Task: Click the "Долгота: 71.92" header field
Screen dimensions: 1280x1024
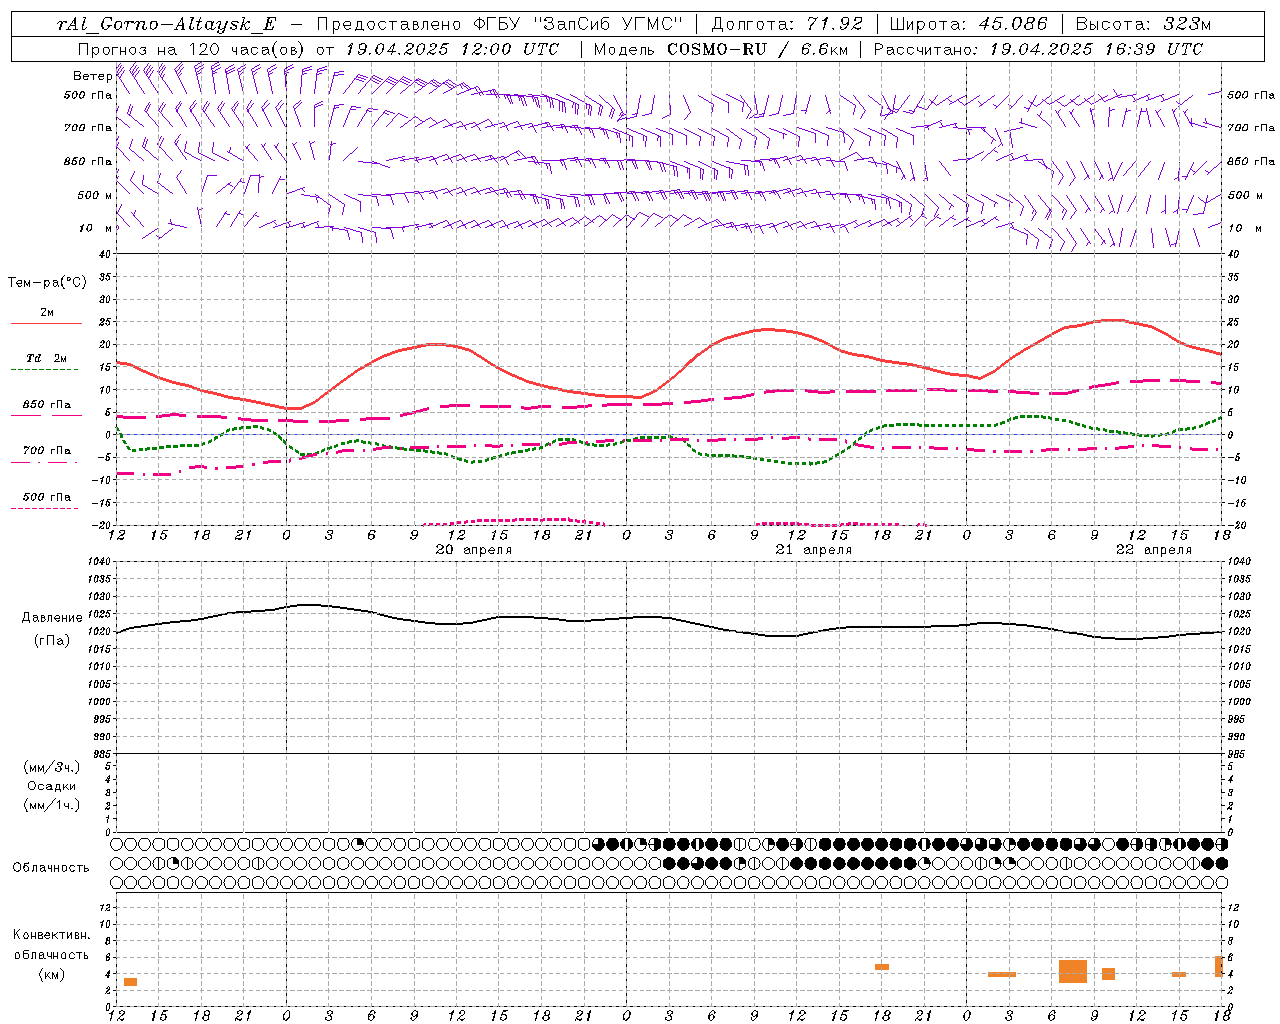Action: (x=787, y=24)
